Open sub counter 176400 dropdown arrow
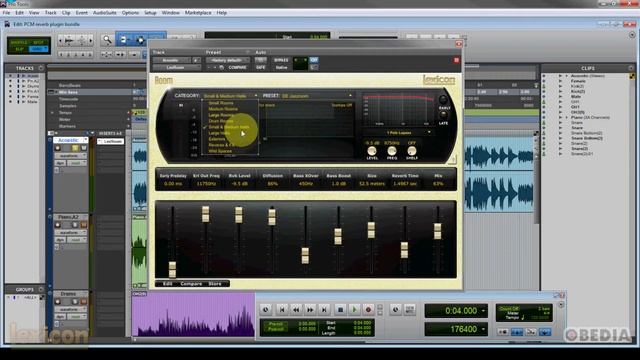Screen dimensions: 640x360 tap(483, 329)
